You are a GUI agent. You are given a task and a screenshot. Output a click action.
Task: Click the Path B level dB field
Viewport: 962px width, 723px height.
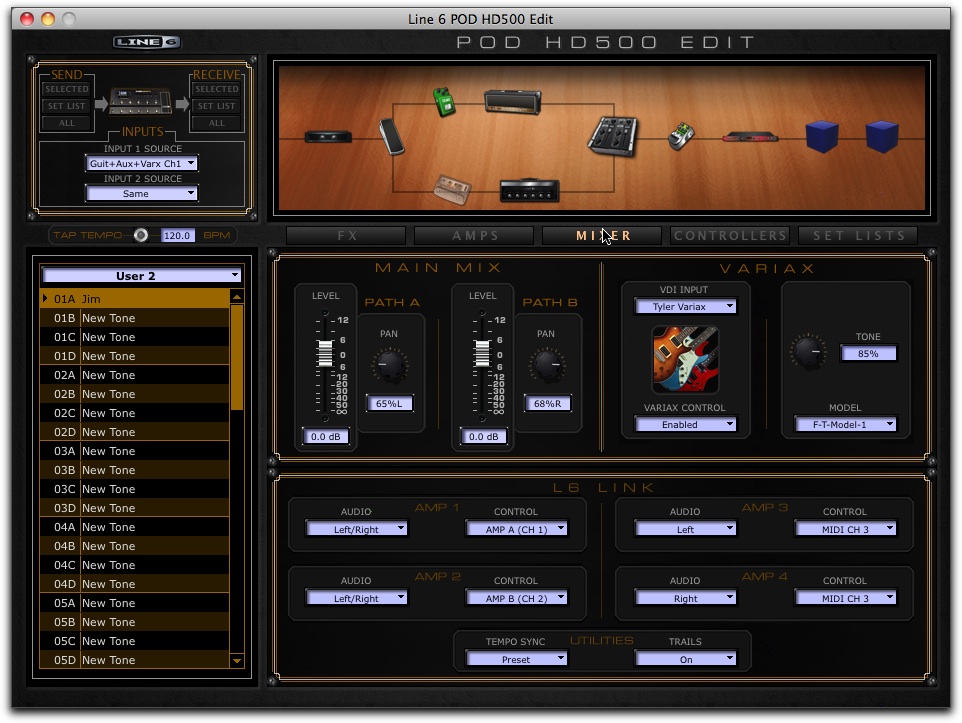pos(483,436)
